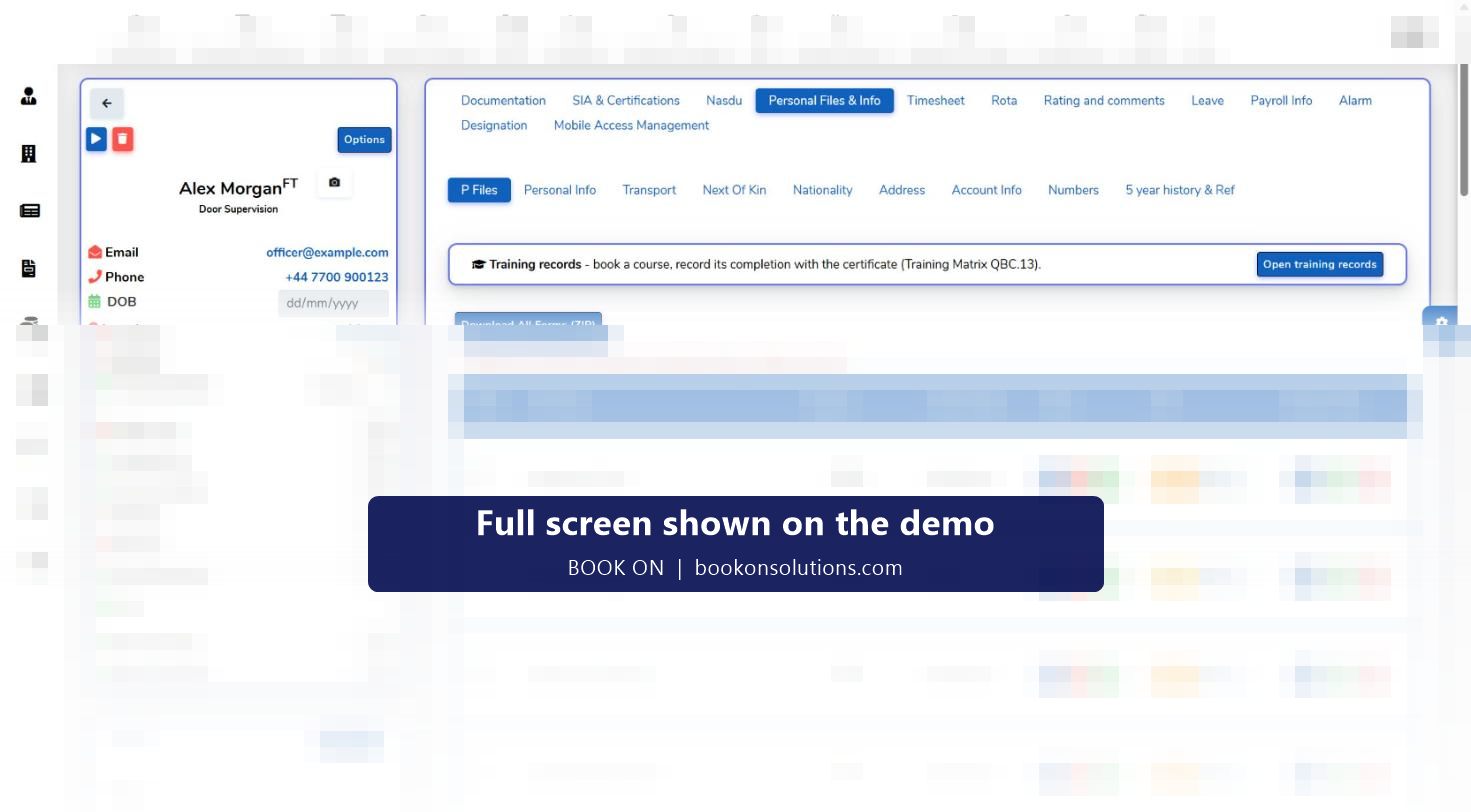Open the officer@example.com email link
This screenshot has height=812, width=1471.
(327, 253)
